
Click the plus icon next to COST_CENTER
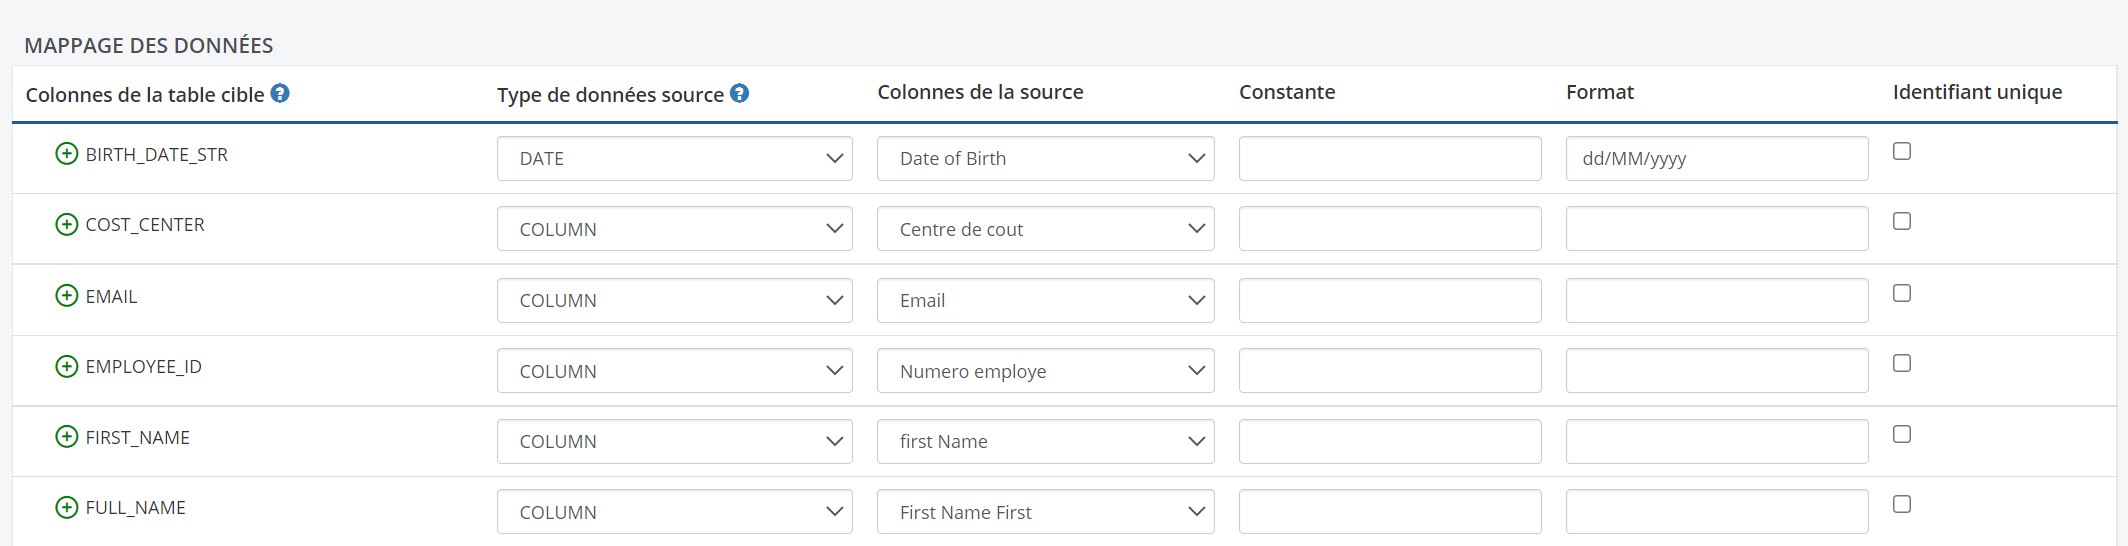click(x=67, y=224)
